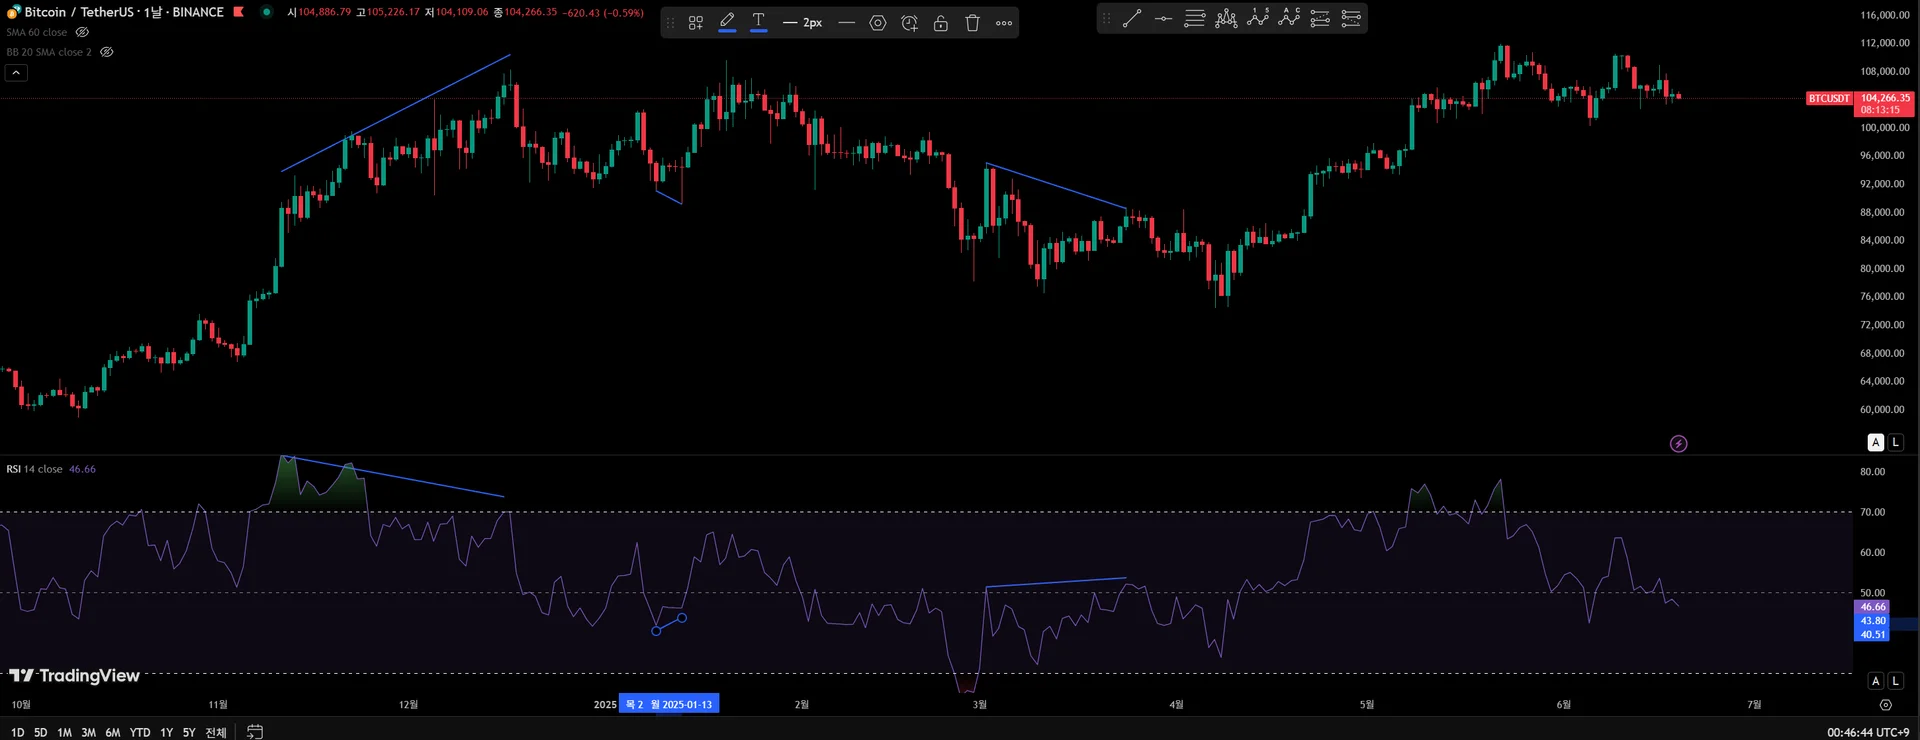Open the drawing templates grid icon
Image resolution: width=1920 pixels, height=740 pixels.
coord(696,22)
